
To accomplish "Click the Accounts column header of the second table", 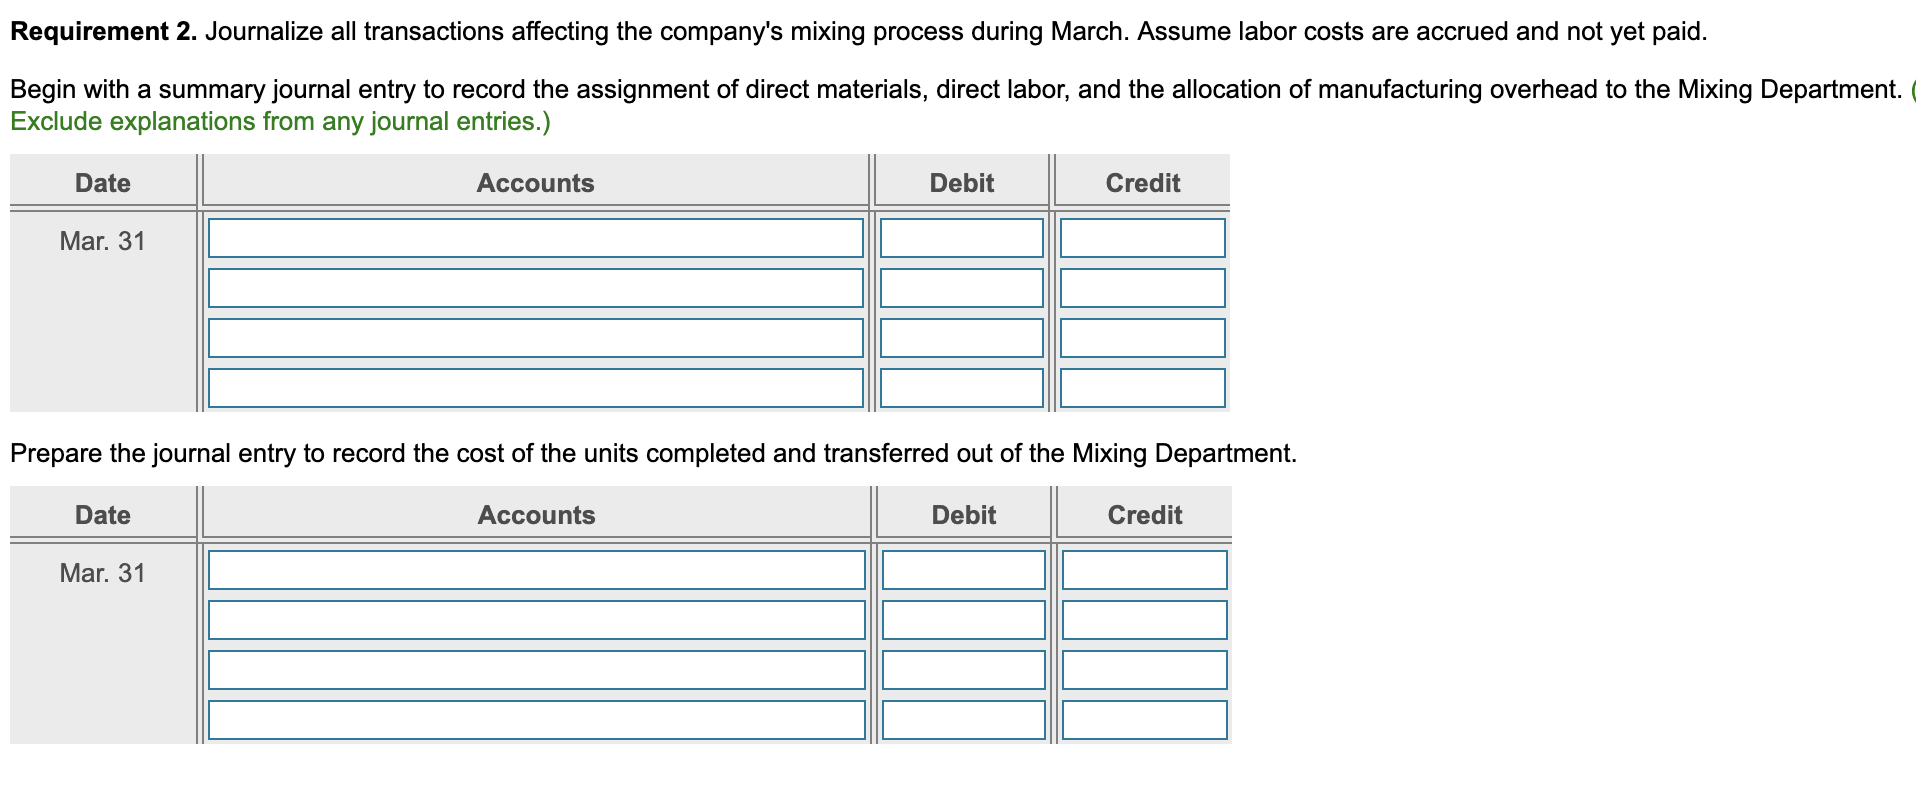I will (535, 515).
